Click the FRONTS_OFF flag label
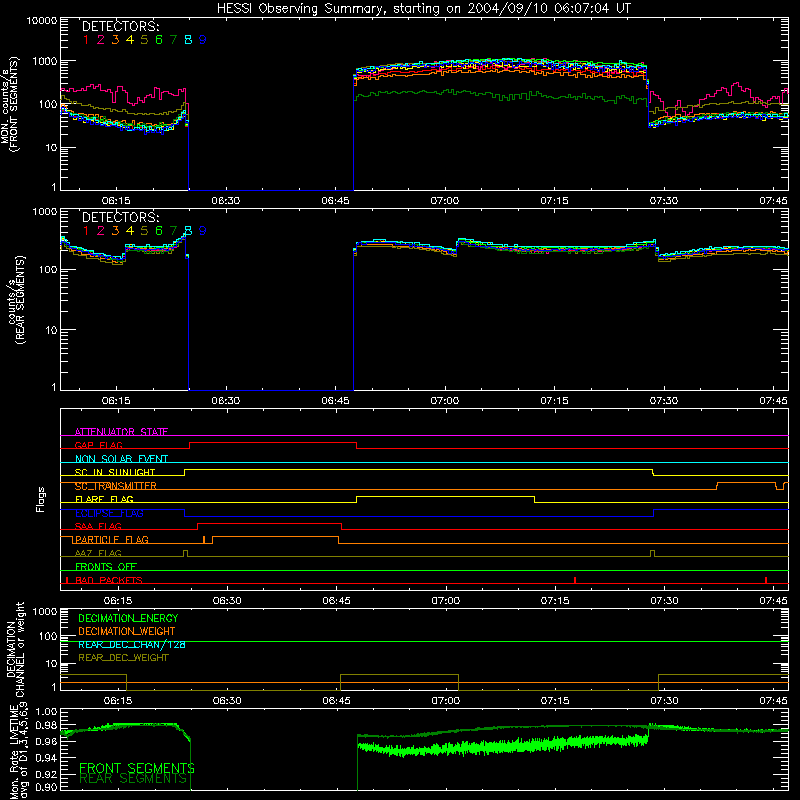 [106, 567]
